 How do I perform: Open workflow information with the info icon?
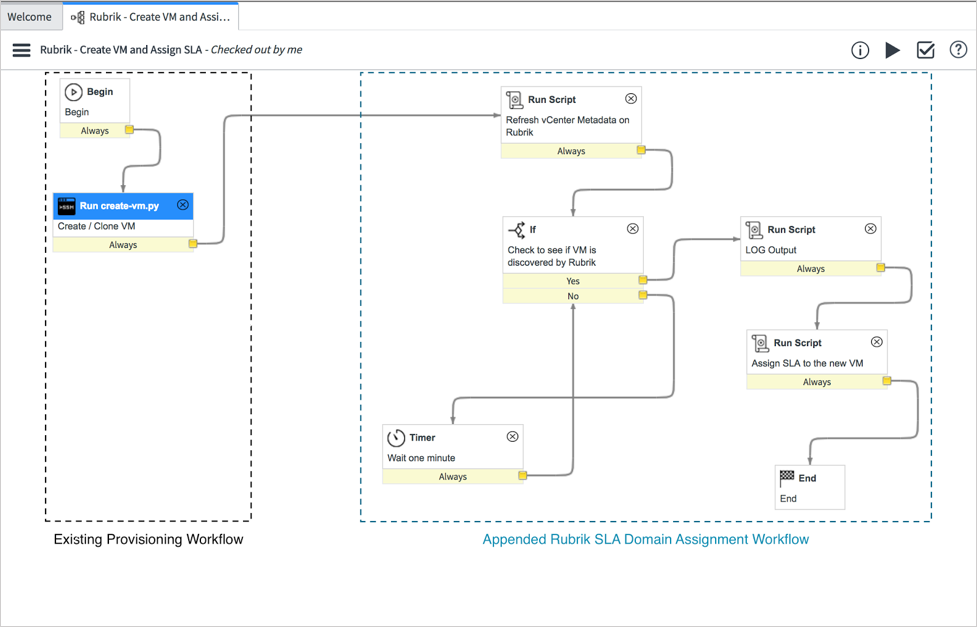coord(860,49)
